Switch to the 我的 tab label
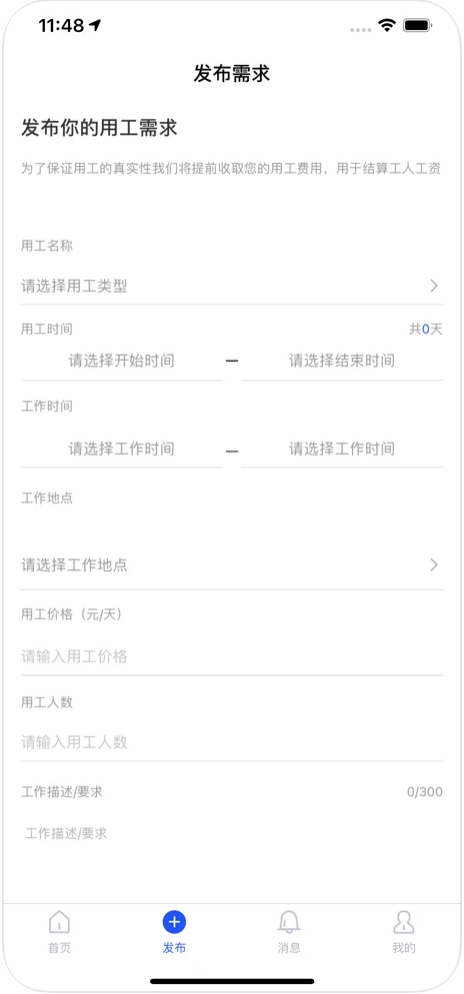 [x=404, y=948]
